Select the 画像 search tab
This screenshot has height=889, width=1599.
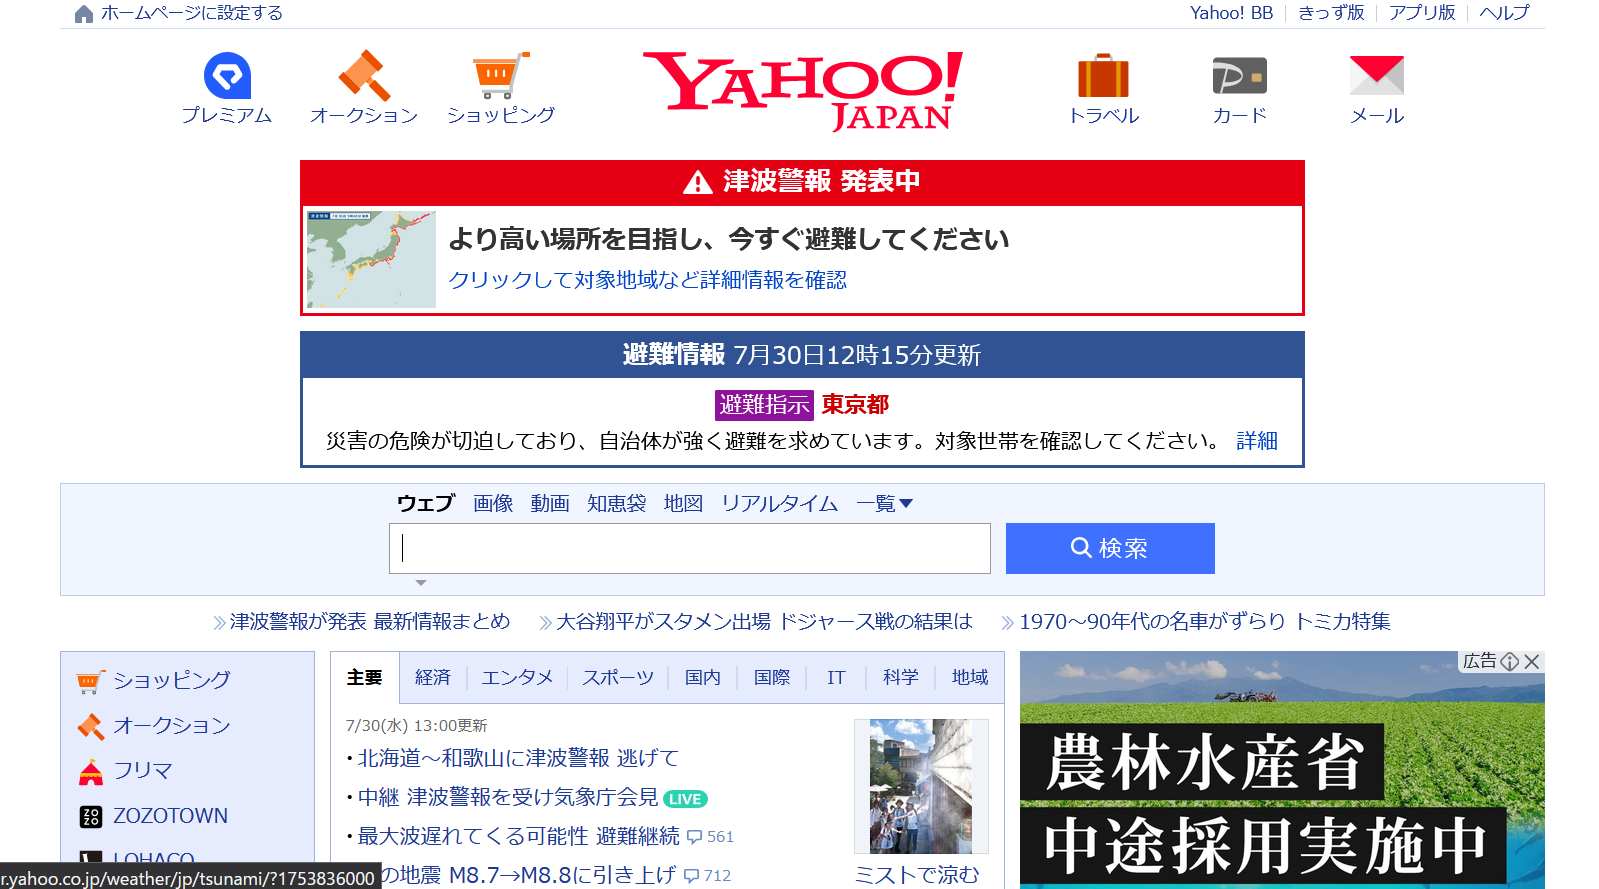coord(493,503)
